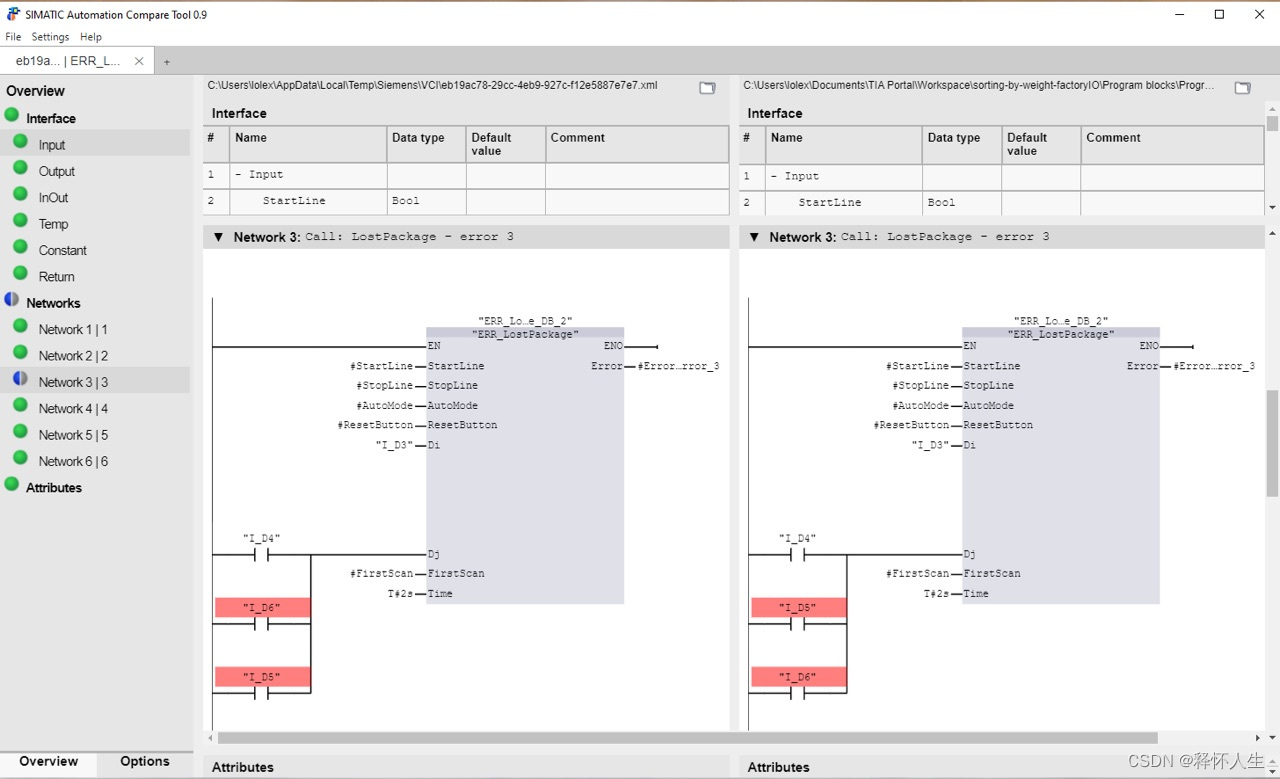Collapse the Input group in left interface table

239,175
